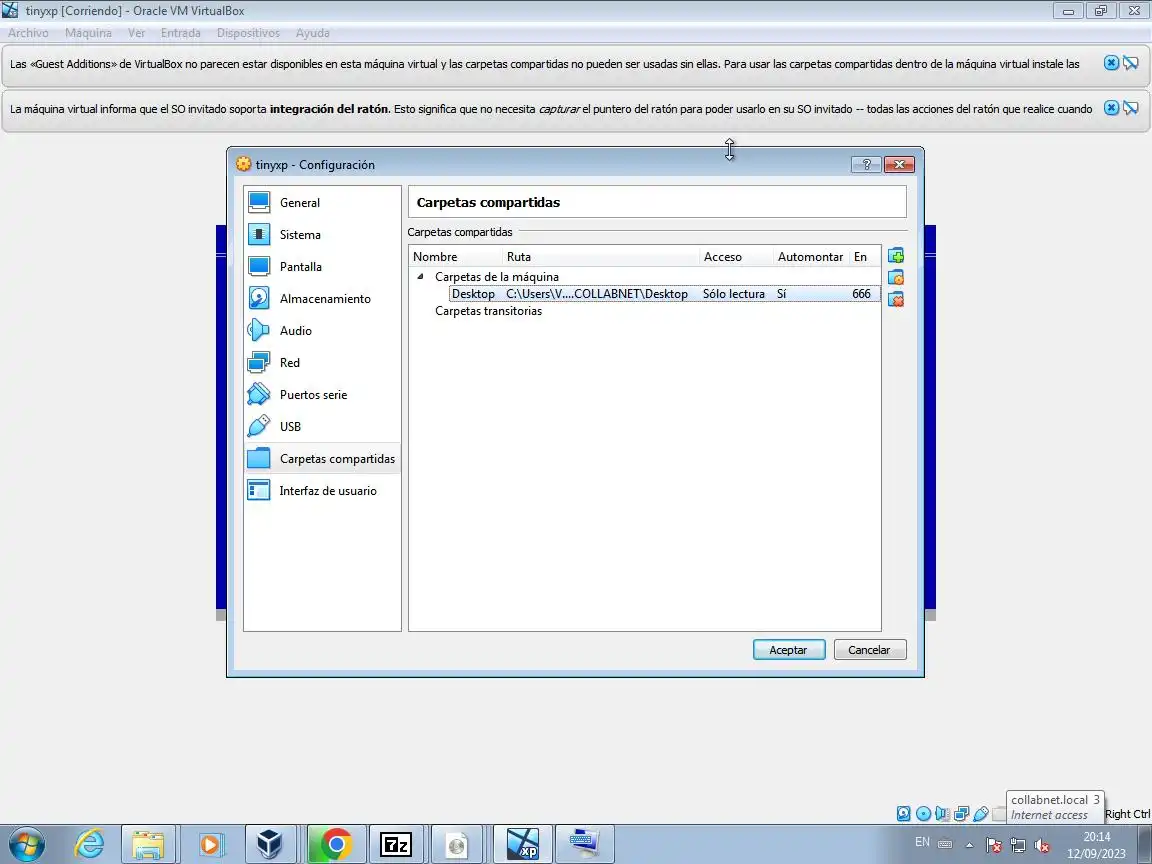
Task: Open the Ayuda menu
Action: point(312,33)
